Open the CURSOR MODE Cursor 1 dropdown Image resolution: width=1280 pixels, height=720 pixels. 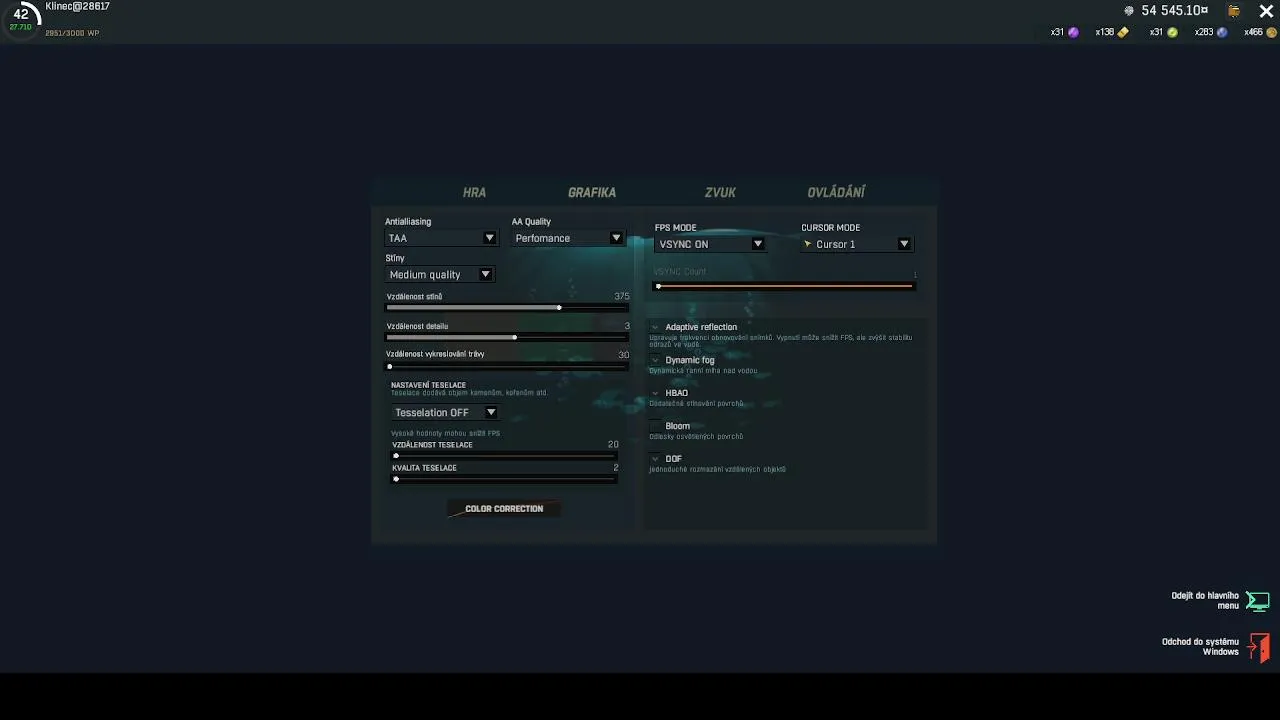pos(856,244)
